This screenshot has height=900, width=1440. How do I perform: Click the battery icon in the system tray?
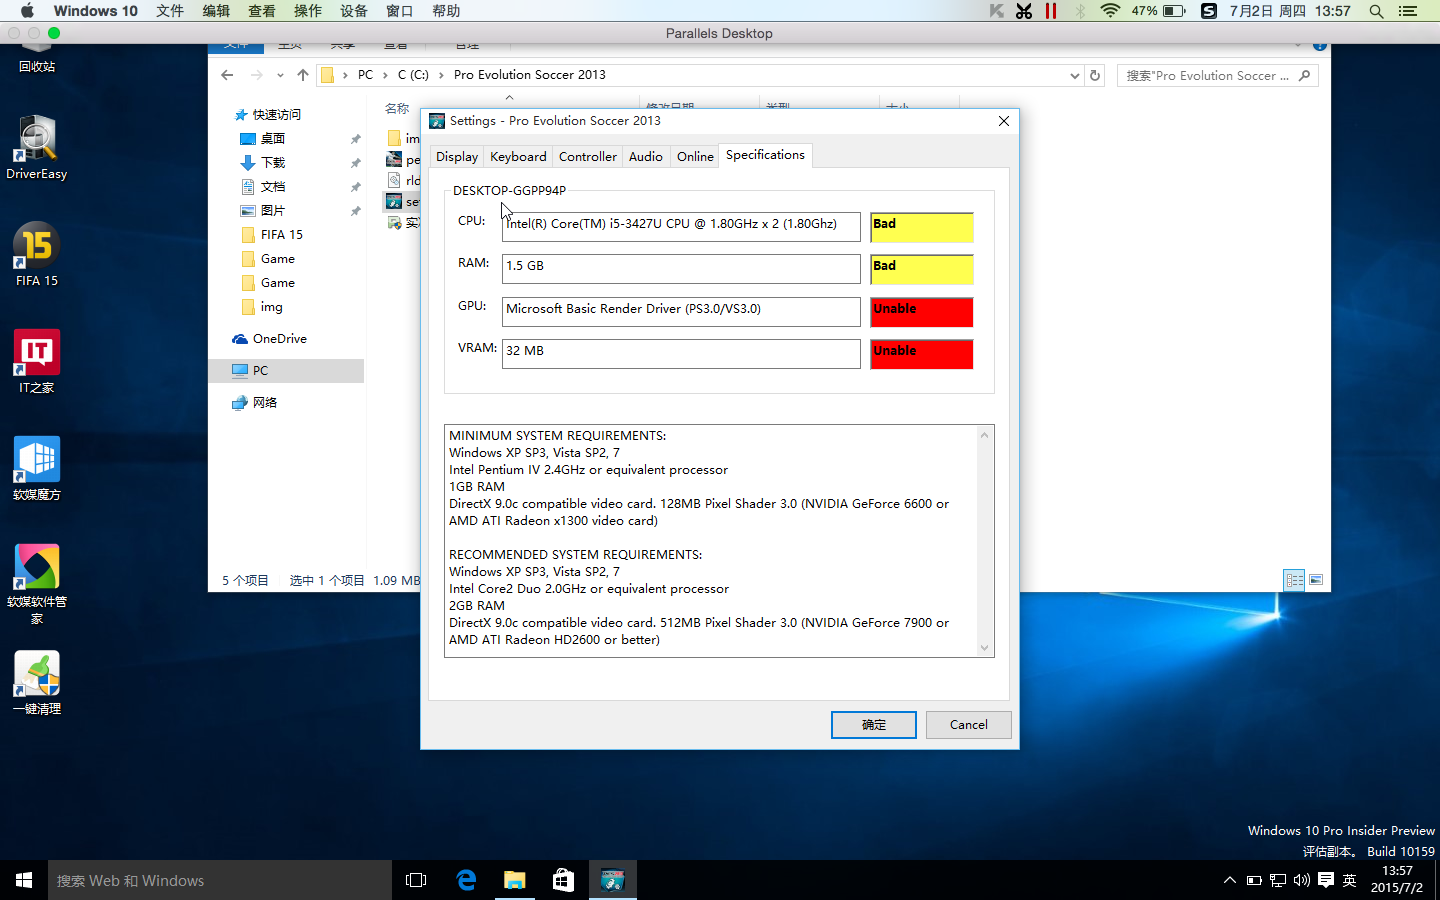[x=1254, y=880]
